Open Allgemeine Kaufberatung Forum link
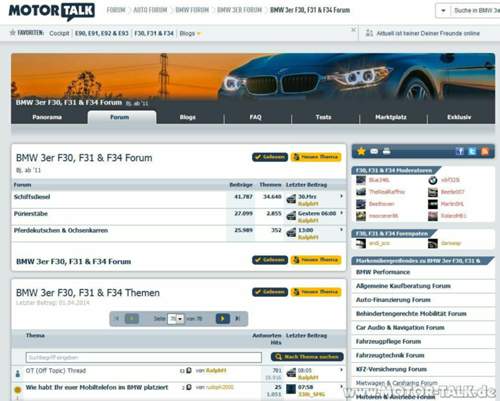 [x=403, y=286]
